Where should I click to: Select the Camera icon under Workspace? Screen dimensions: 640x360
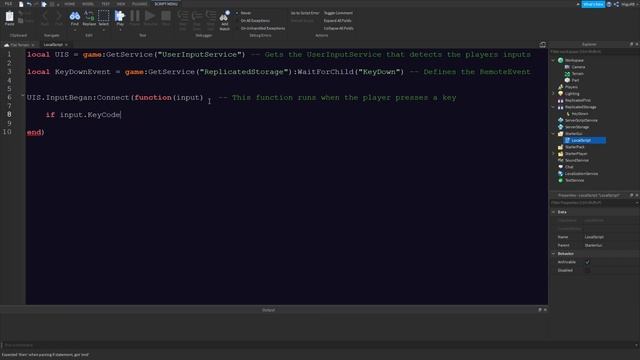tap(567, 67)
